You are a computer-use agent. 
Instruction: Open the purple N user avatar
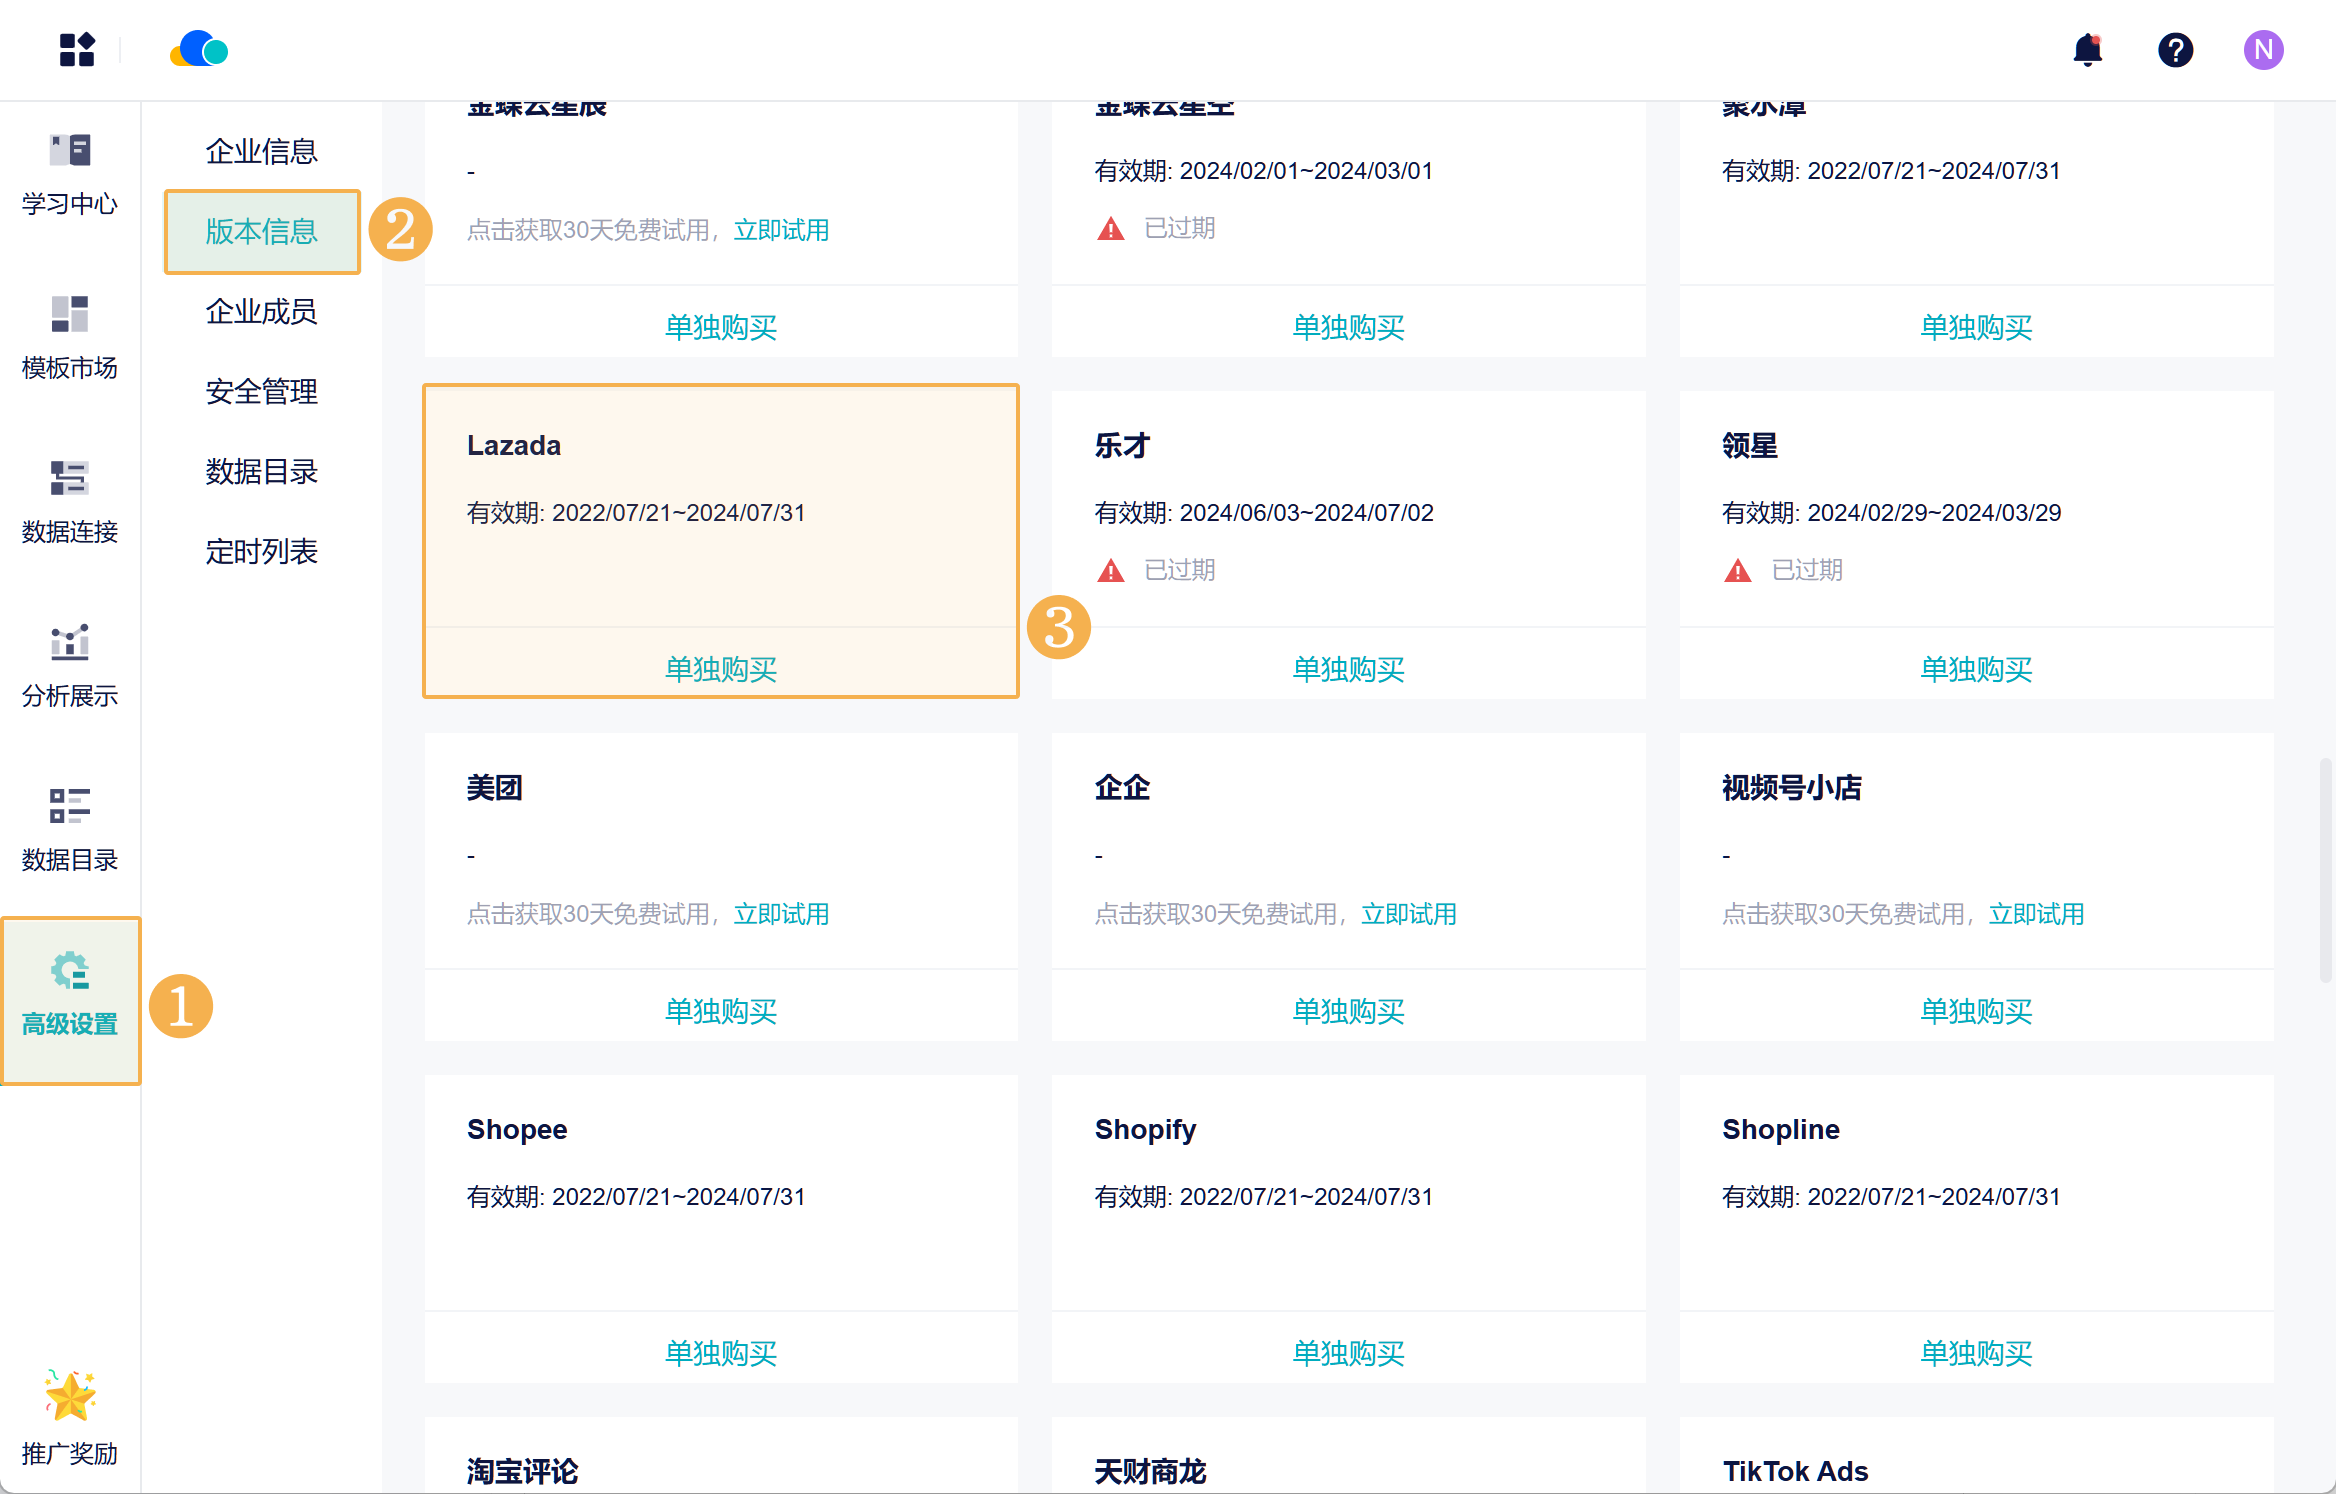coord(2262,50)
